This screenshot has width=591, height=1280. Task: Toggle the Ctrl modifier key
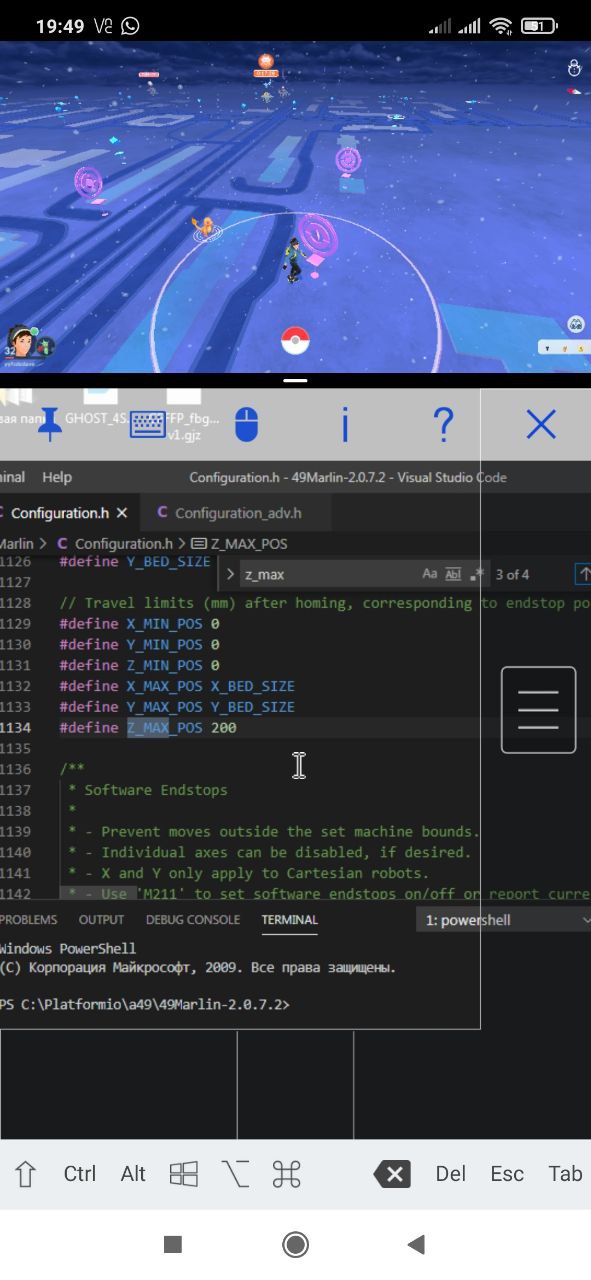(80, 1174)
